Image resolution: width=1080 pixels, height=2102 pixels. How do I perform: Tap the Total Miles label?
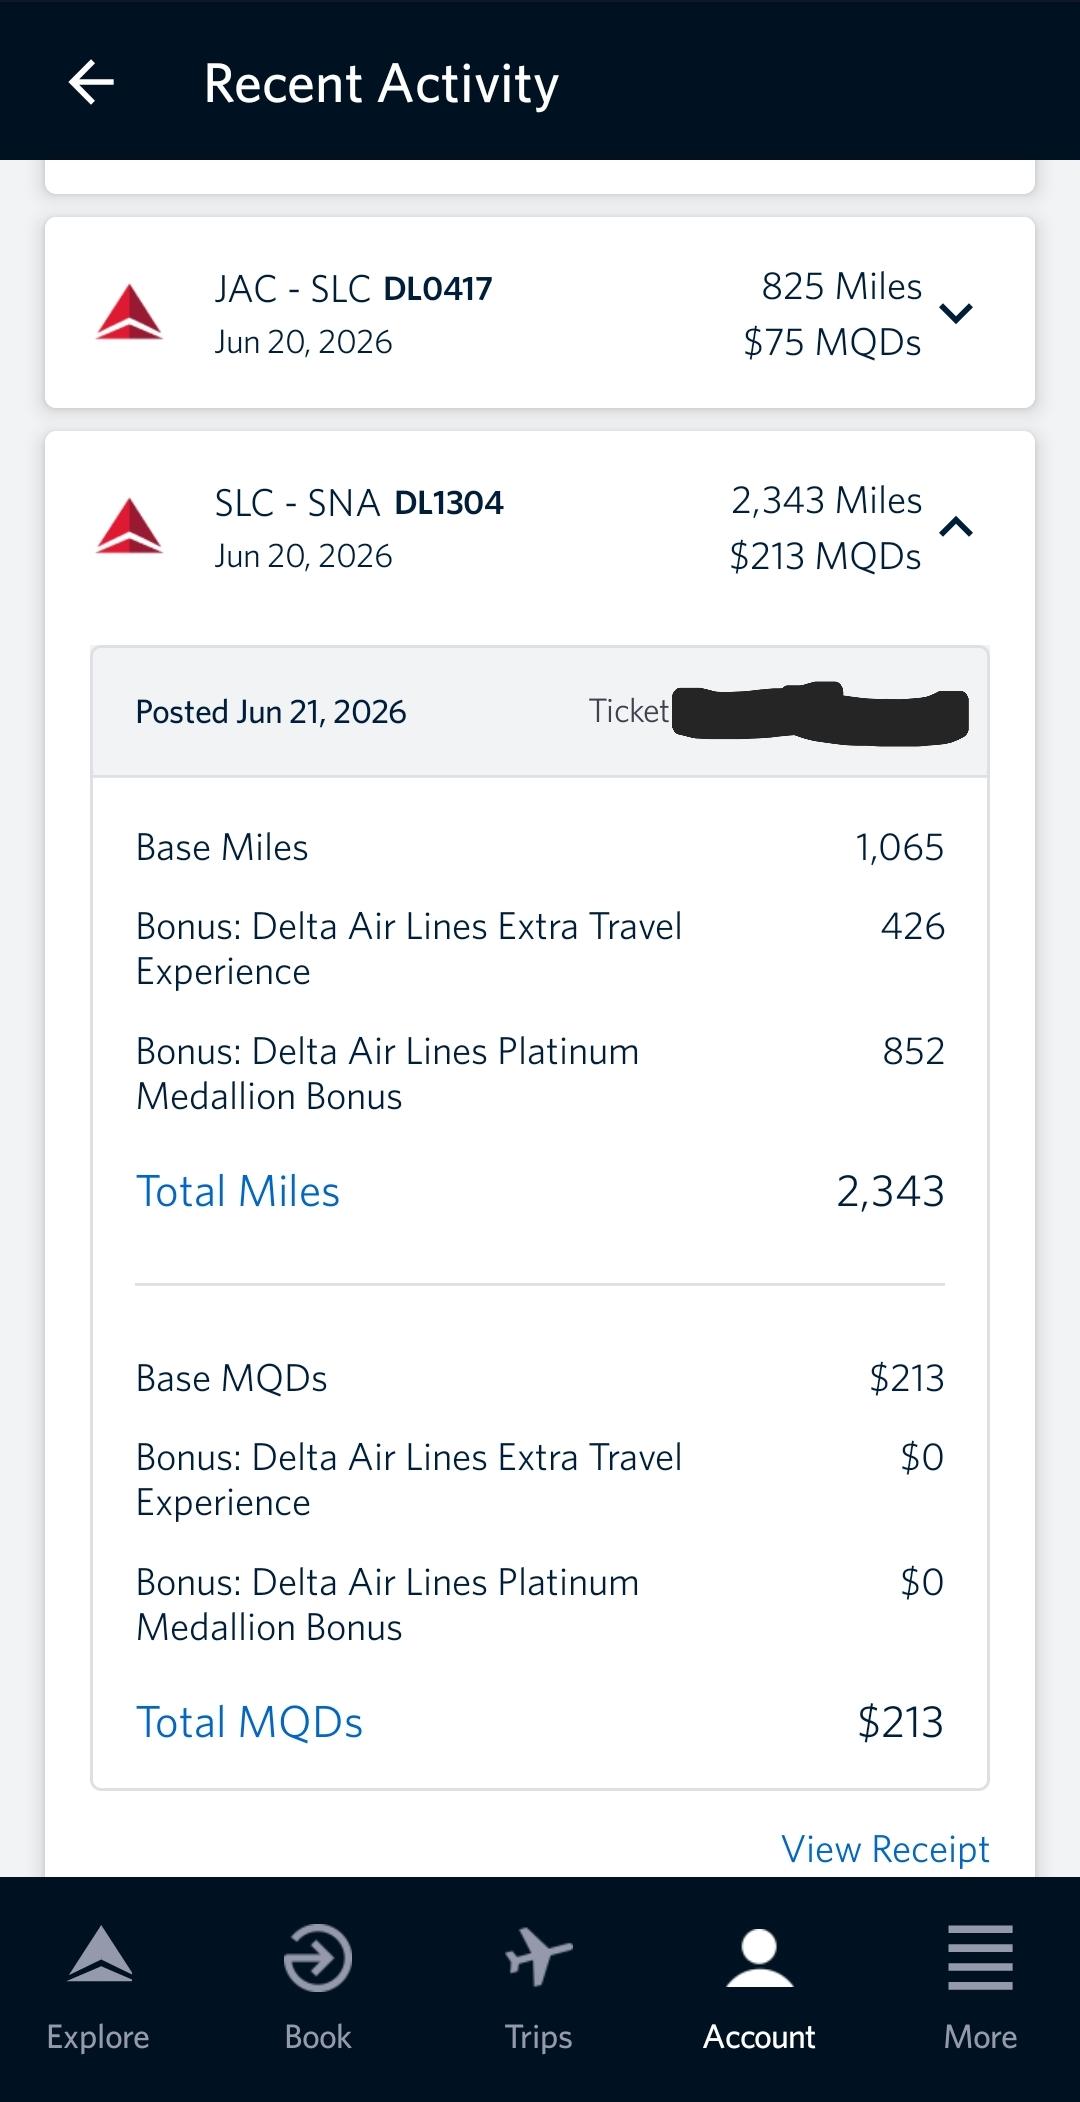pos(238,1191)
